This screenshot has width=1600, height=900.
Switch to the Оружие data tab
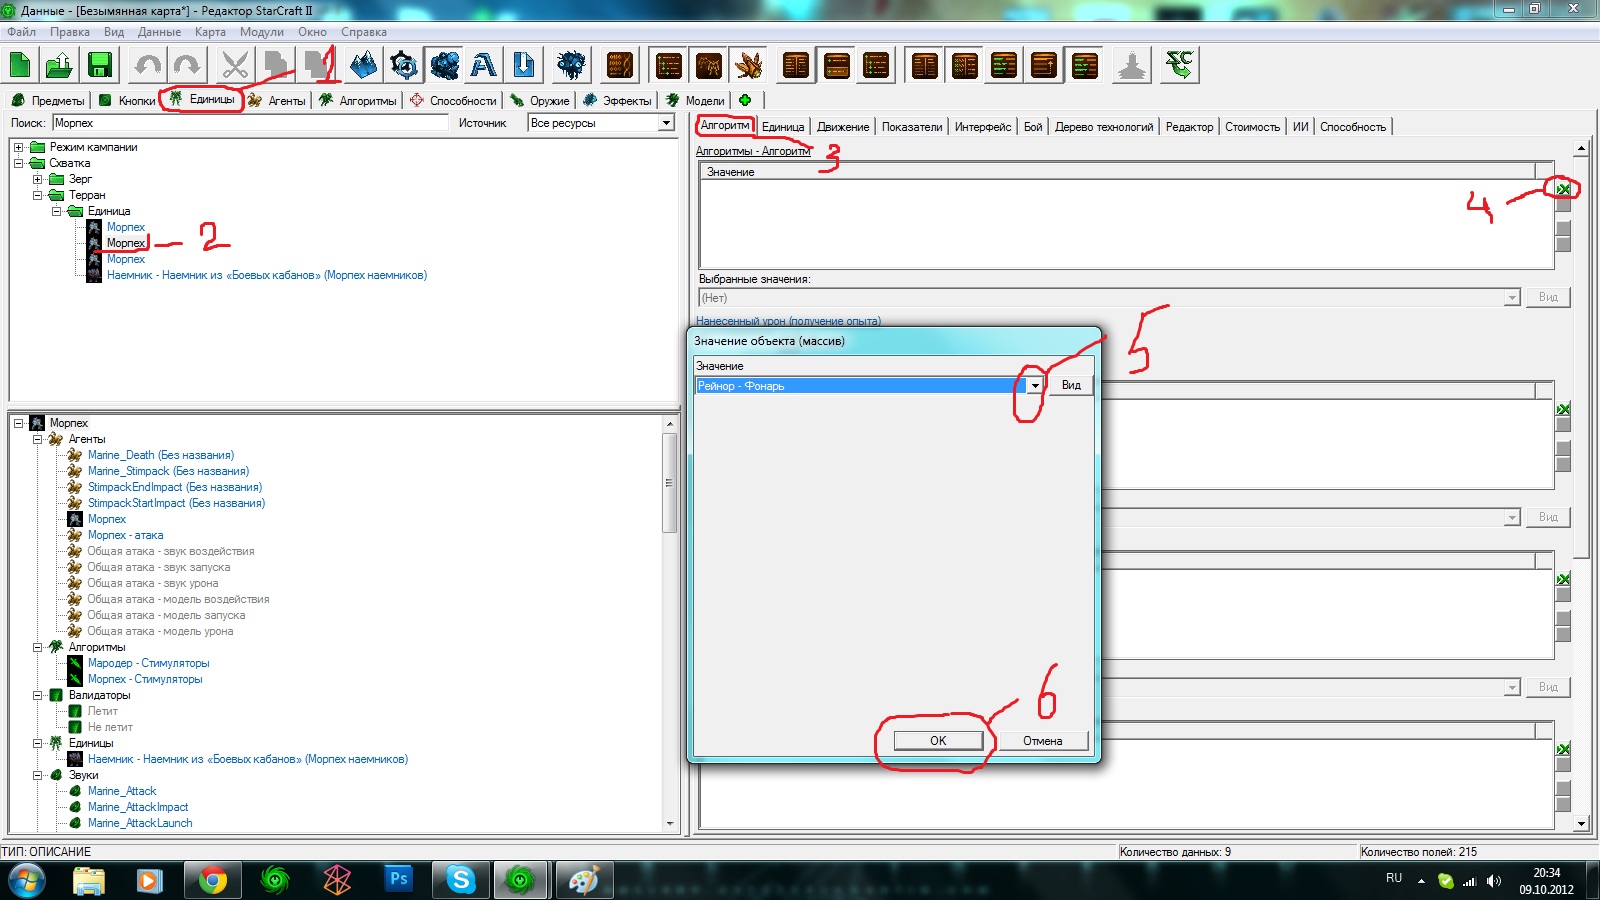coord(540,100)
